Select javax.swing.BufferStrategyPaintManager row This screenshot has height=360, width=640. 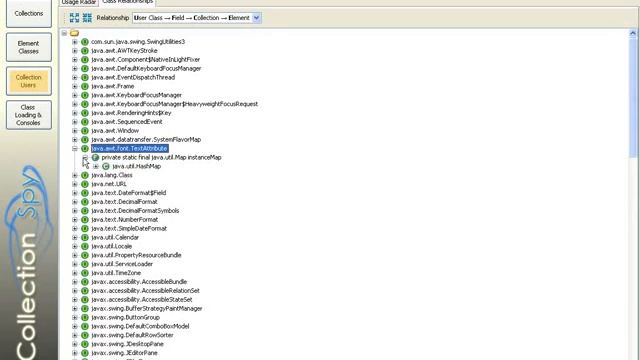tap(147, 309)
